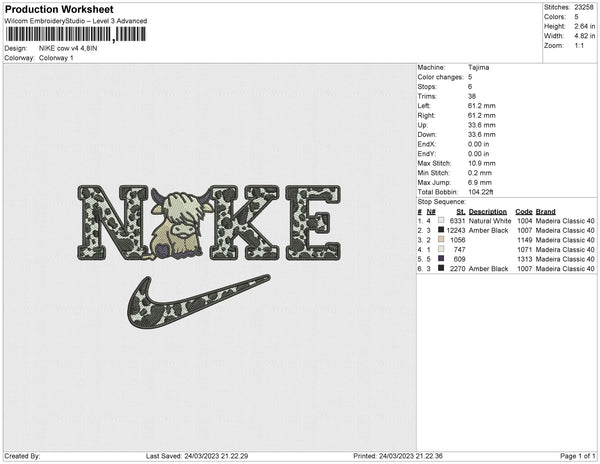
Task: Click the 'Colorway 1' value
Action: point(56,58)
